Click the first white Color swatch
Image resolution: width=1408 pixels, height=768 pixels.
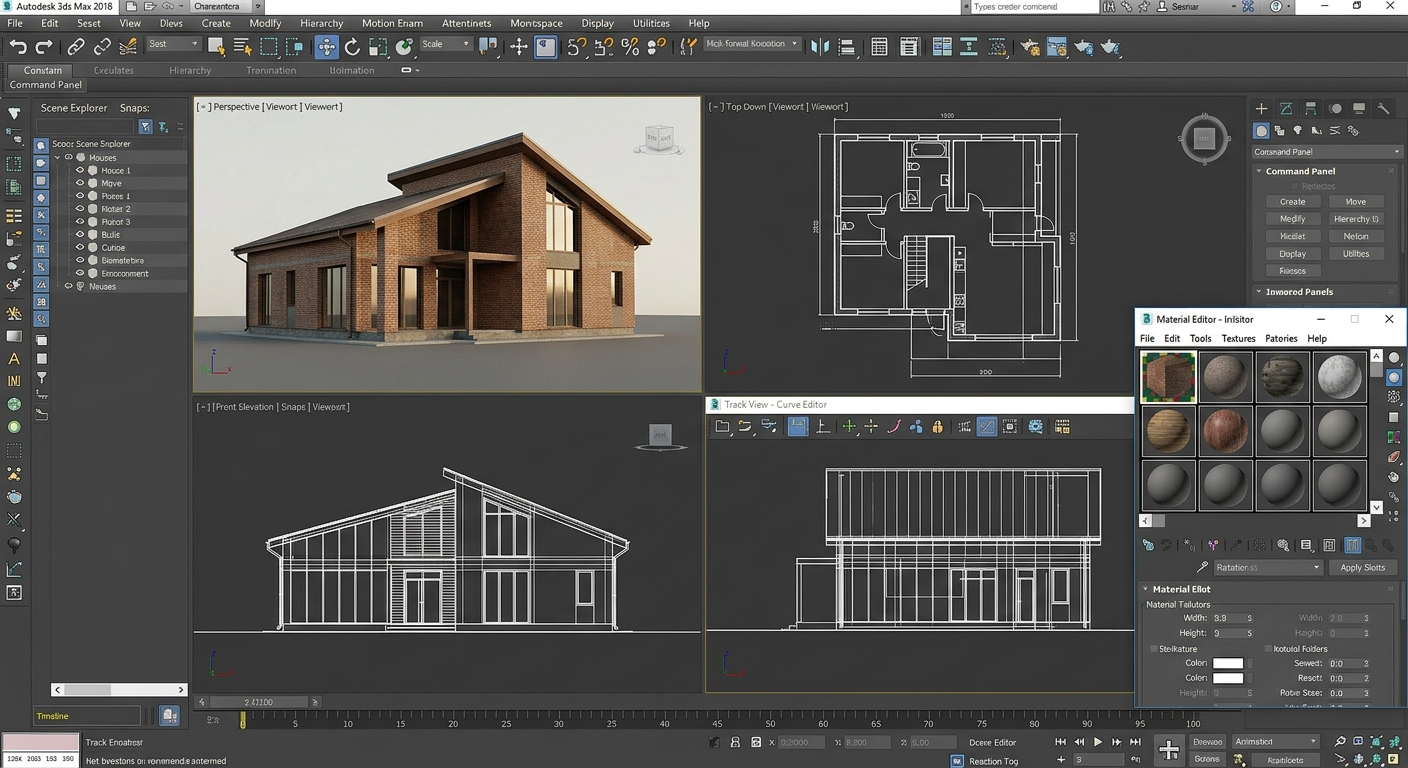click(x=1228, y=662)
